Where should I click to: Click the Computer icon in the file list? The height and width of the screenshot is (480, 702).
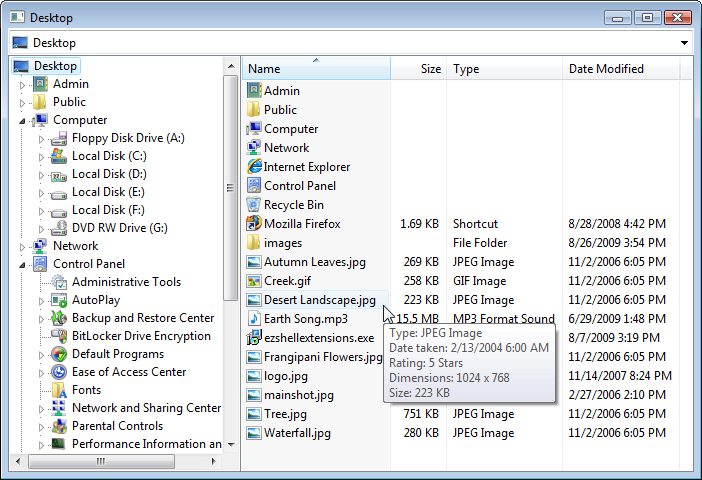pos(254,129)
